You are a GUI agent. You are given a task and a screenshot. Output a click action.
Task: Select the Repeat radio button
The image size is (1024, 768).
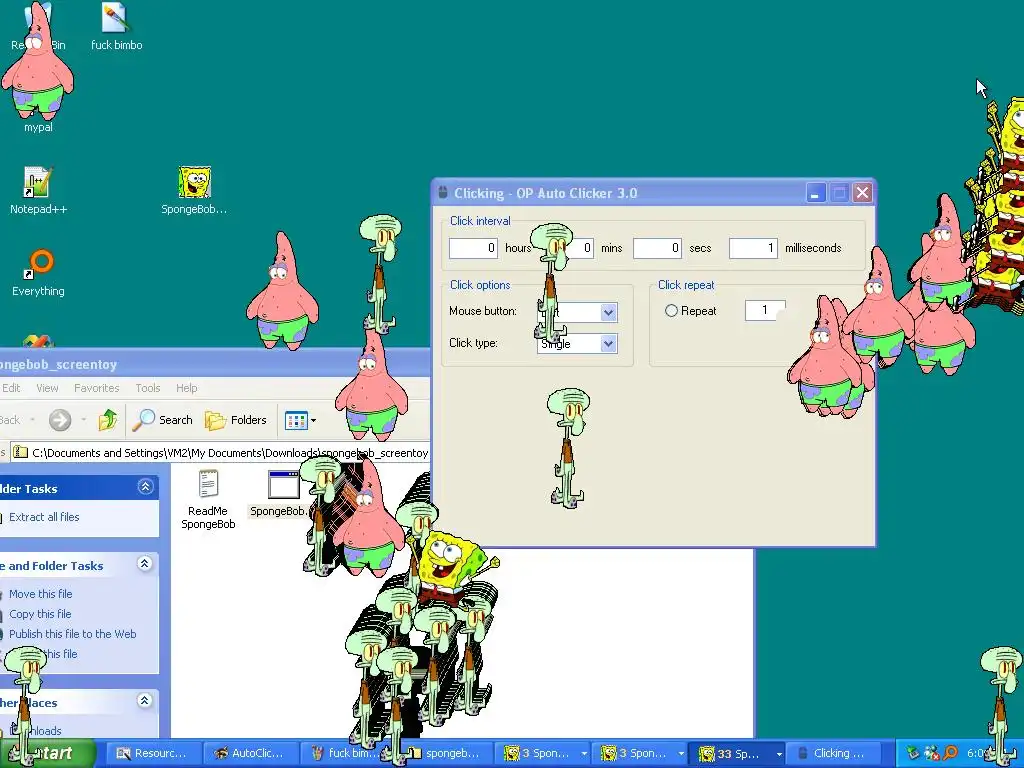pos(671,311)
